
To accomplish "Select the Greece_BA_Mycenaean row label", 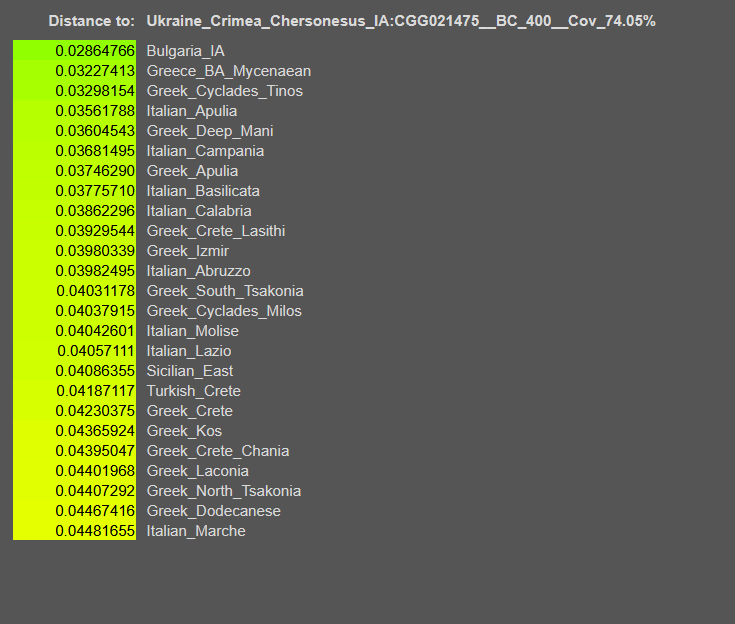I will 229,71.
